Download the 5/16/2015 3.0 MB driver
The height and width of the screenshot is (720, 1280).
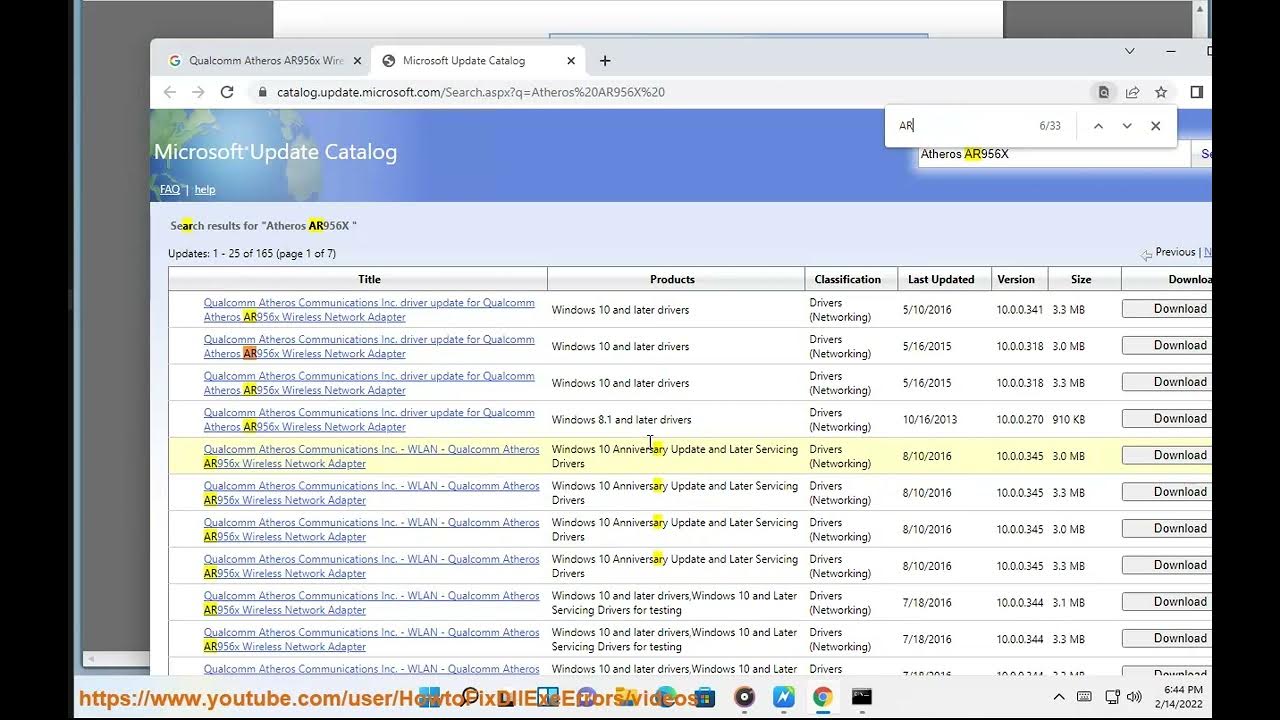coord(1166,346)
